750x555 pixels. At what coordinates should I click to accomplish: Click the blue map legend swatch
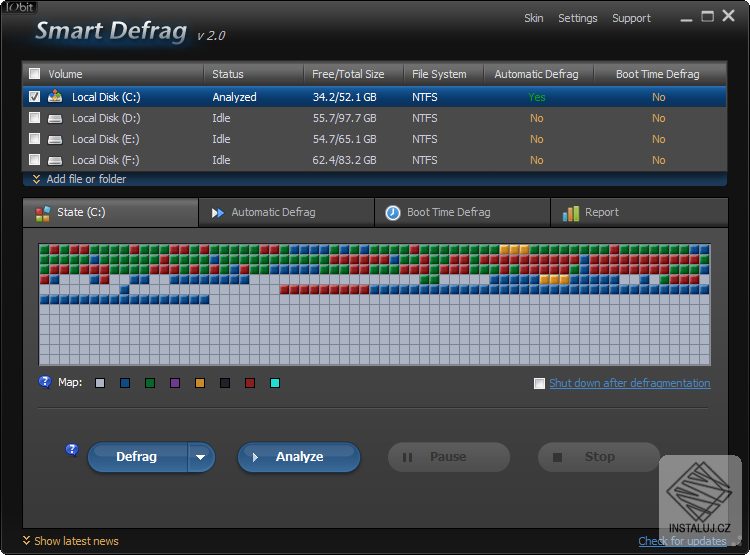125,383
